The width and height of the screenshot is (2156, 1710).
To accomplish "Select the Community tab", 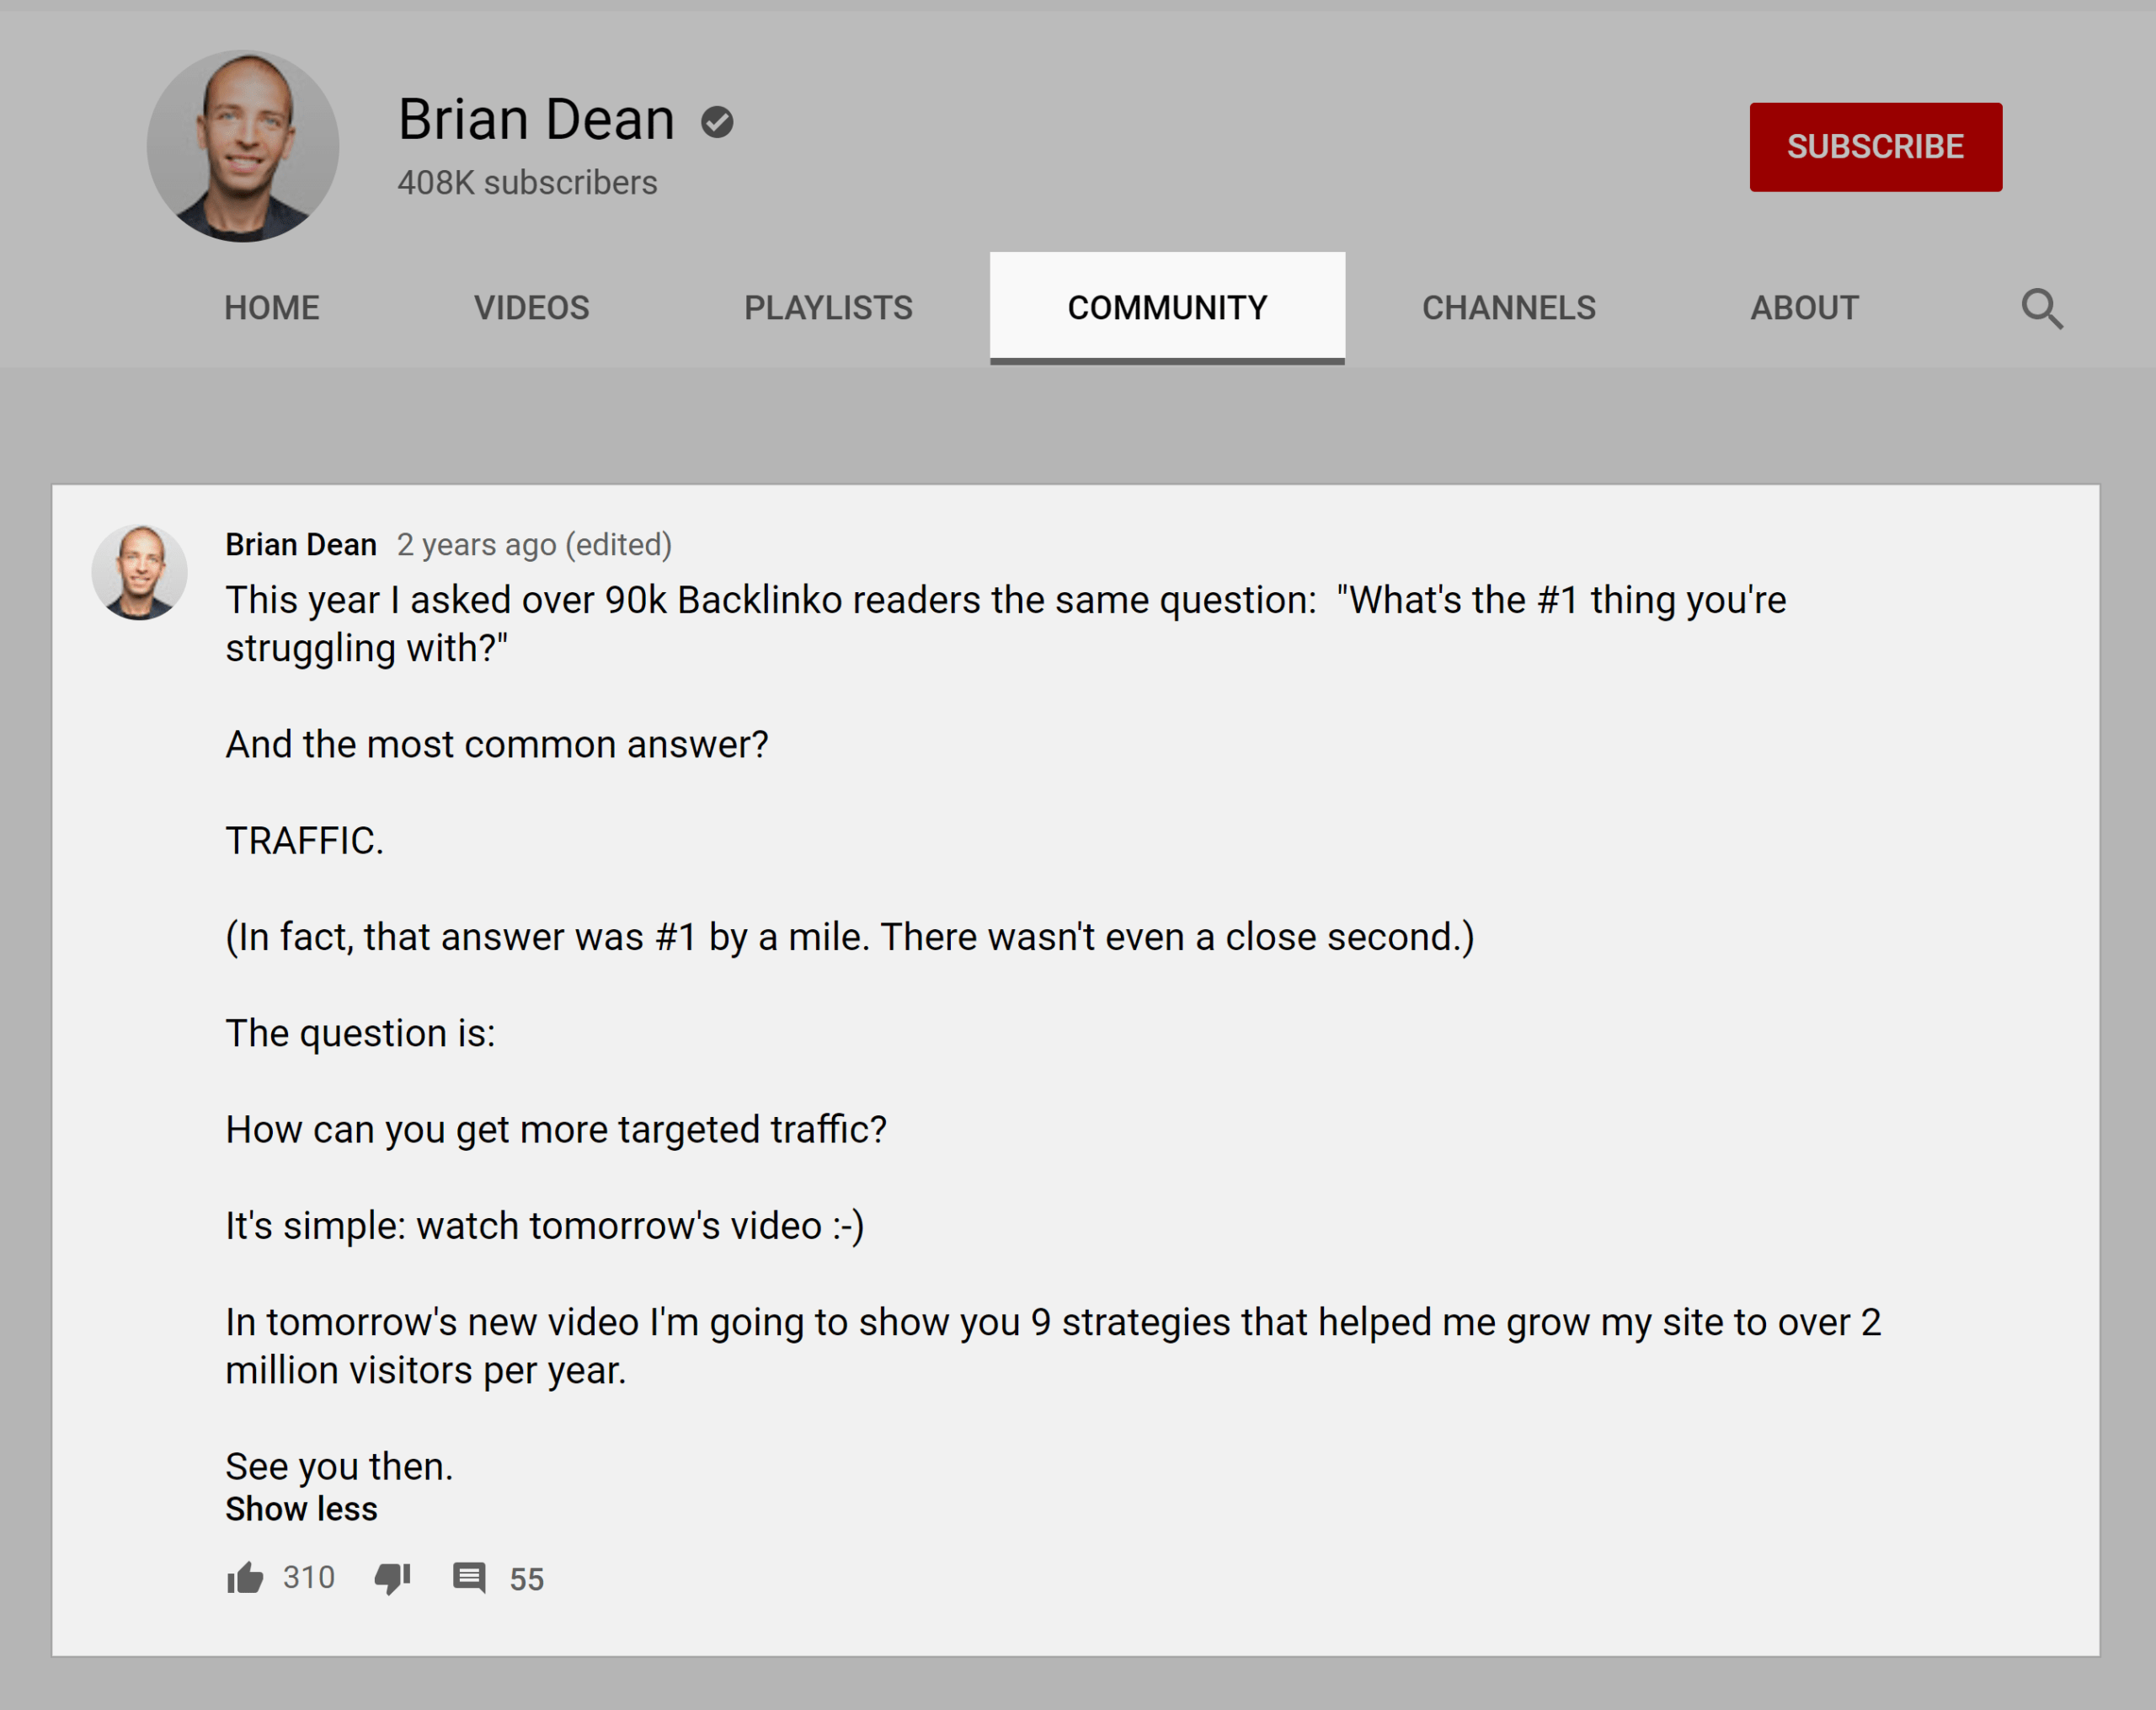I will coord(1167,310).
